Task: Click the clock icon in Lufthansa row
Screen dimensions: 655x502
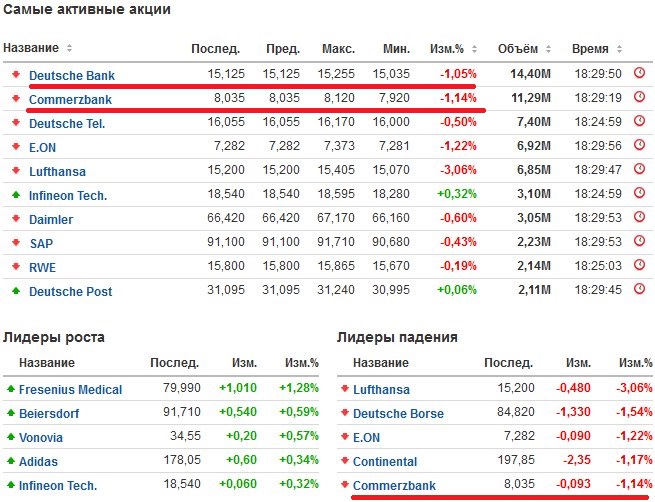Action: (640, 170)
